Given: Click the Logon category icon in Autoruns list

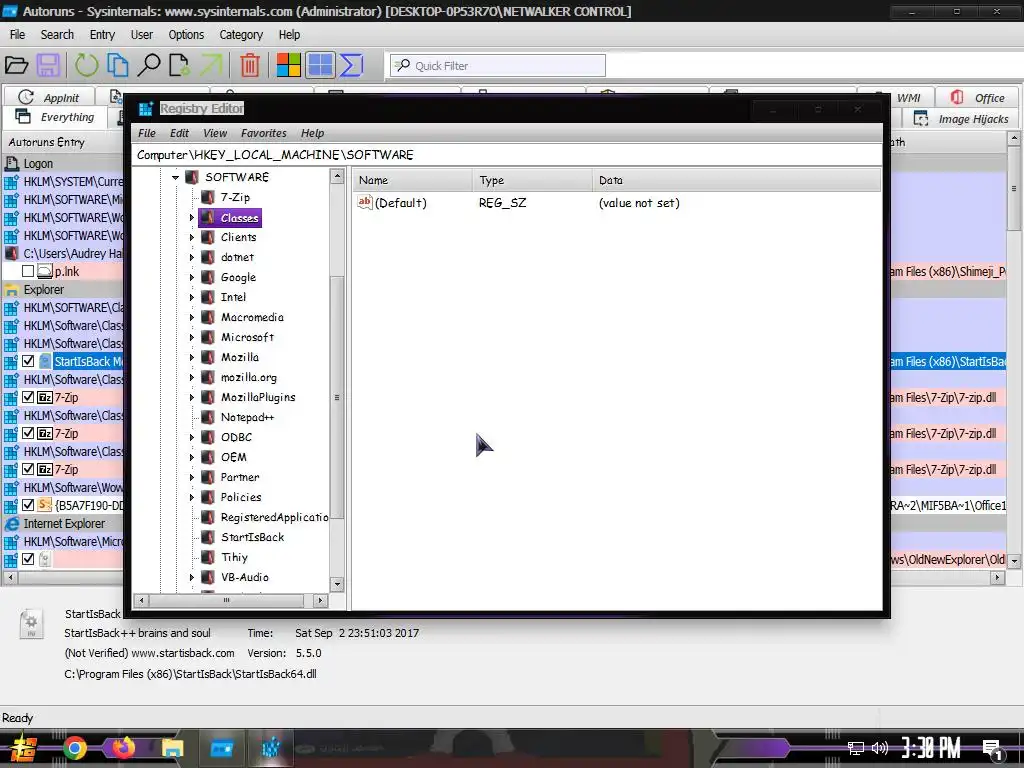Looking at the screenshot, I should (x=12, y=163).
